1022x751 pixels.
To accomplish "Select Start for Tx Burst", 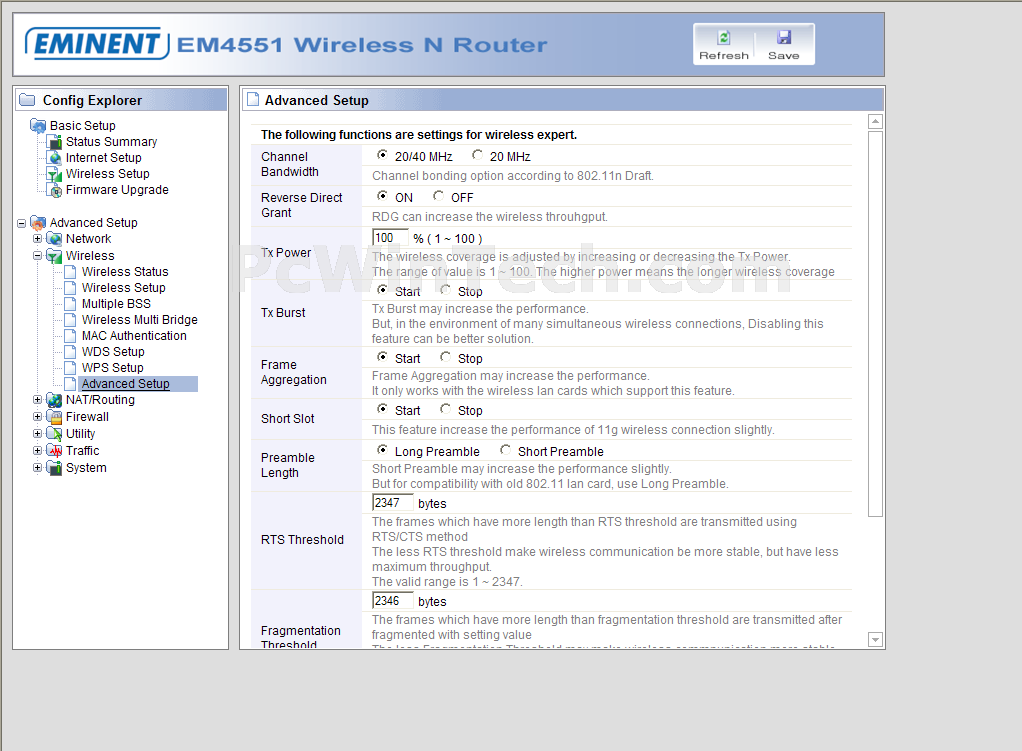I will click(x=382, y=290).
